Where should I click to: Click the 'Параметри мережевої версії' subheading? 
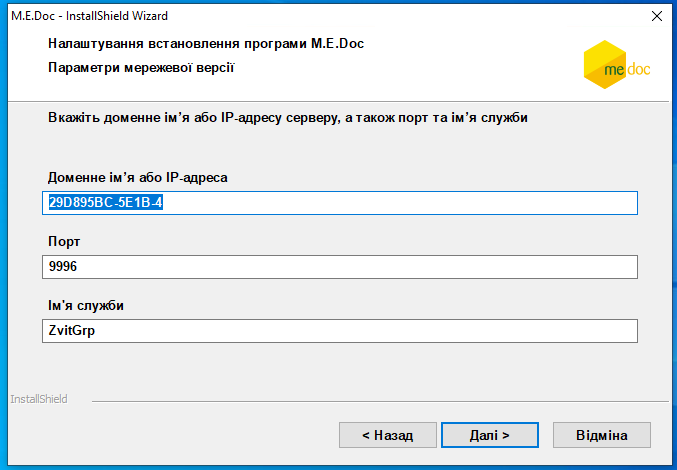[140, 68]
